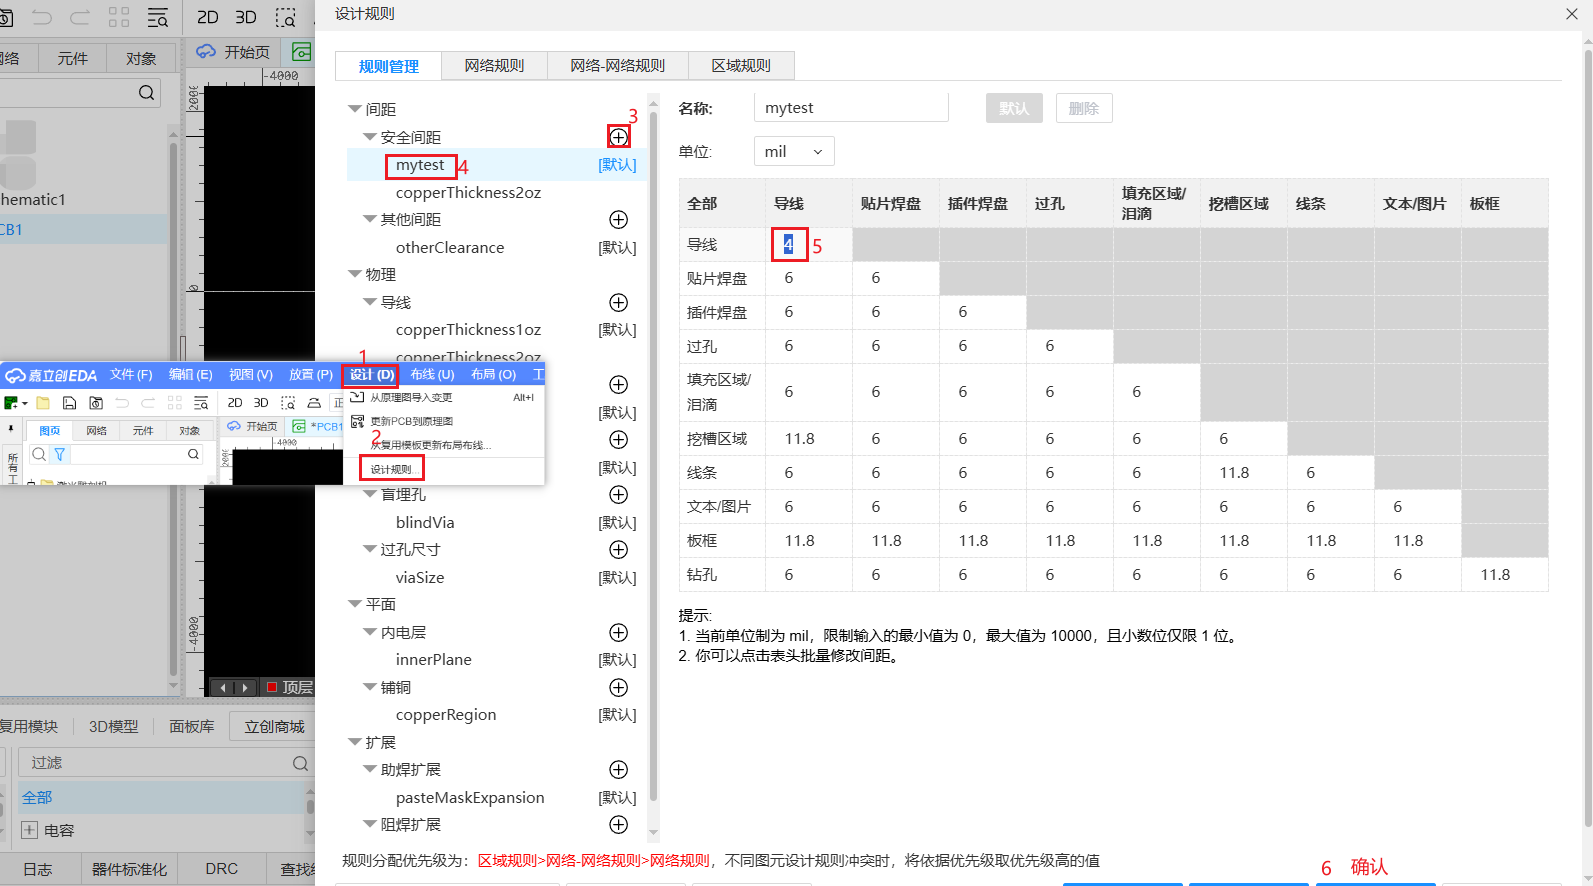The image size is (1593, 886).
Task: Collapse the 间距 tree category
Action: [x=354, y=109]
